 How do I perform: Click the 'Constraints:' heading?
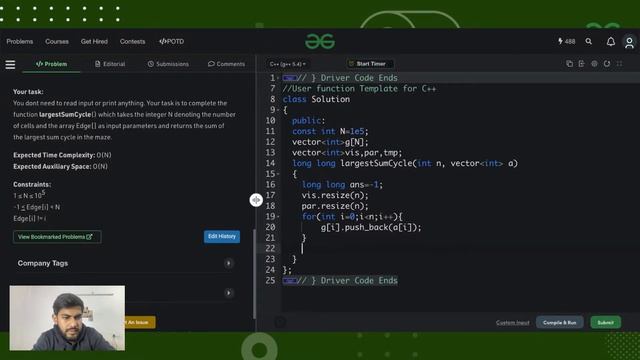32,184
